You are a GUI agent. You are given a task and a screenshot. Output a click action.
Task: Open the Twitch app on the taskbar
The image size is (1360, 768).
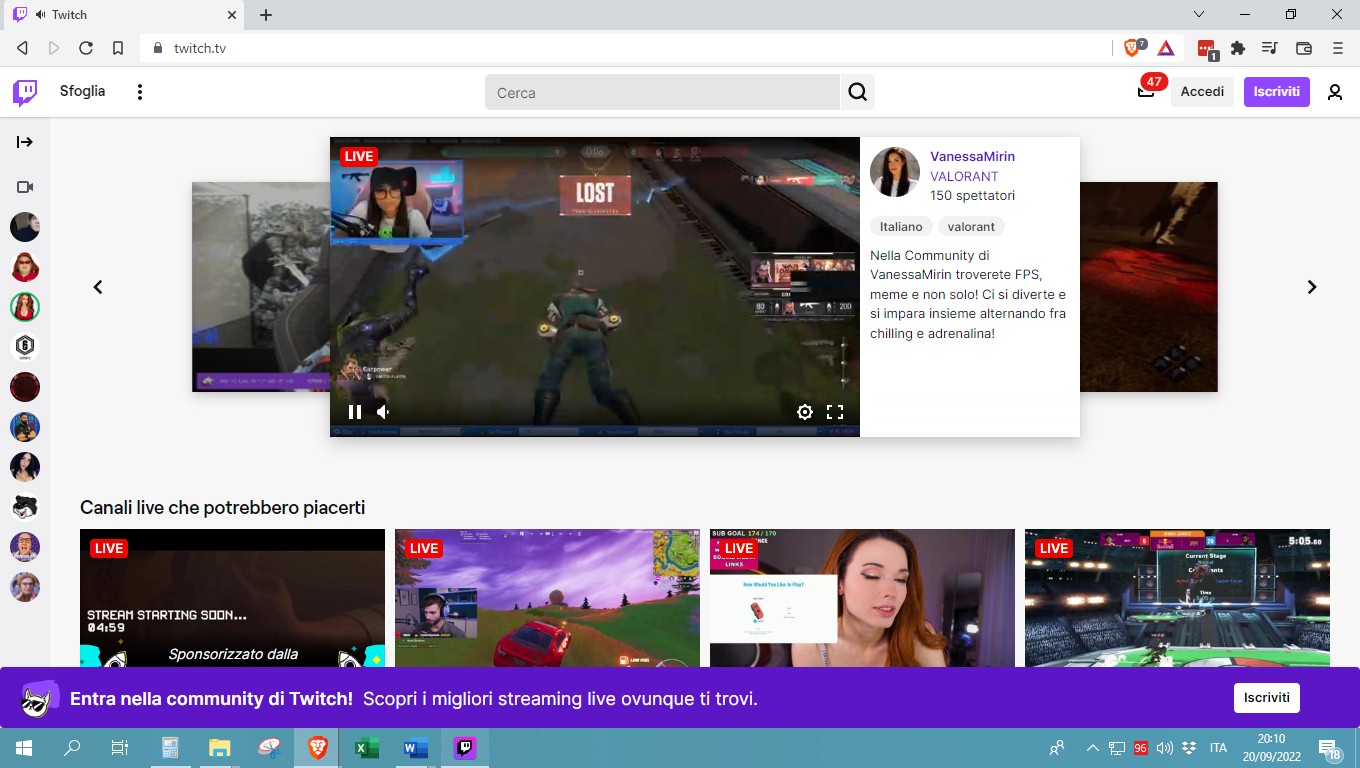point(464,748)
